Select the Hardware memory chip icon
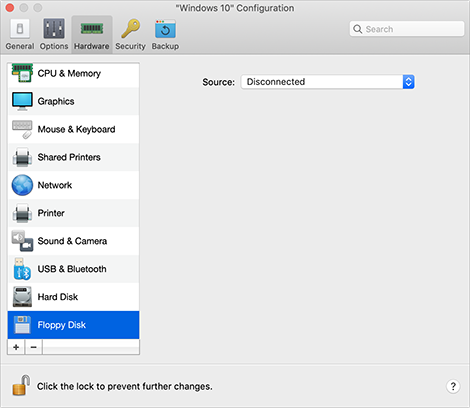Image resolution: width=470 pixels, height=408 pixels. click(92, 29)
